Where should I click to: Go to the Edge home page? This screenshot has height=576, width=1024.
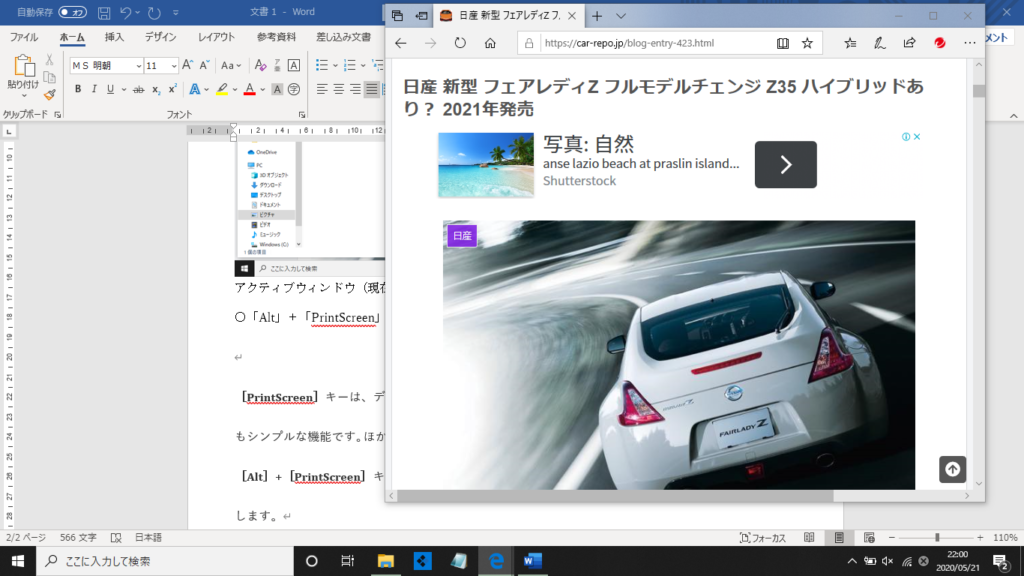coord(490,43)
